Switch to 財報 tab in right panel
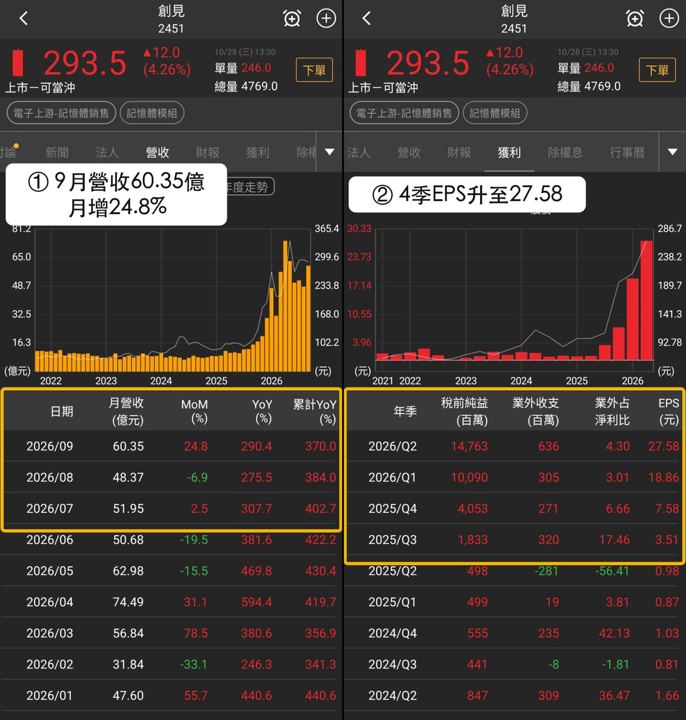 459,152
